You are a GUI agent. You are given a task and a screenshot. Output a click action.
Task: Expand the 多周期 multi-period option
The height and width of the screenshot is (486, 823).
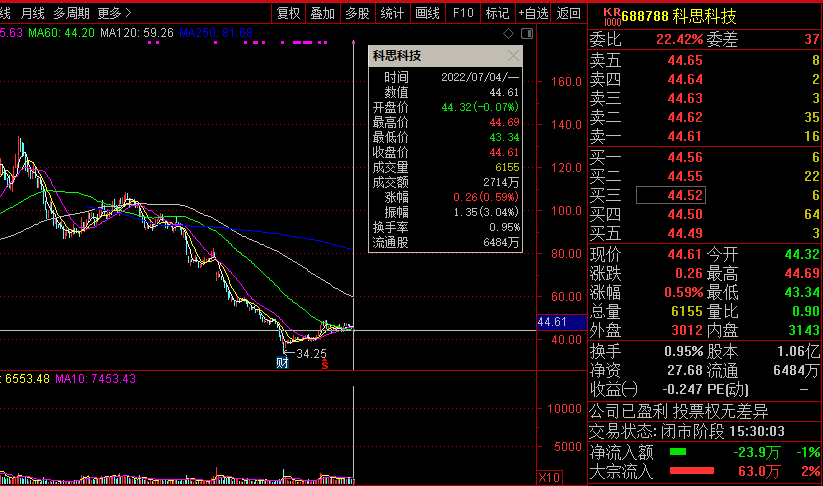[71, 13]
